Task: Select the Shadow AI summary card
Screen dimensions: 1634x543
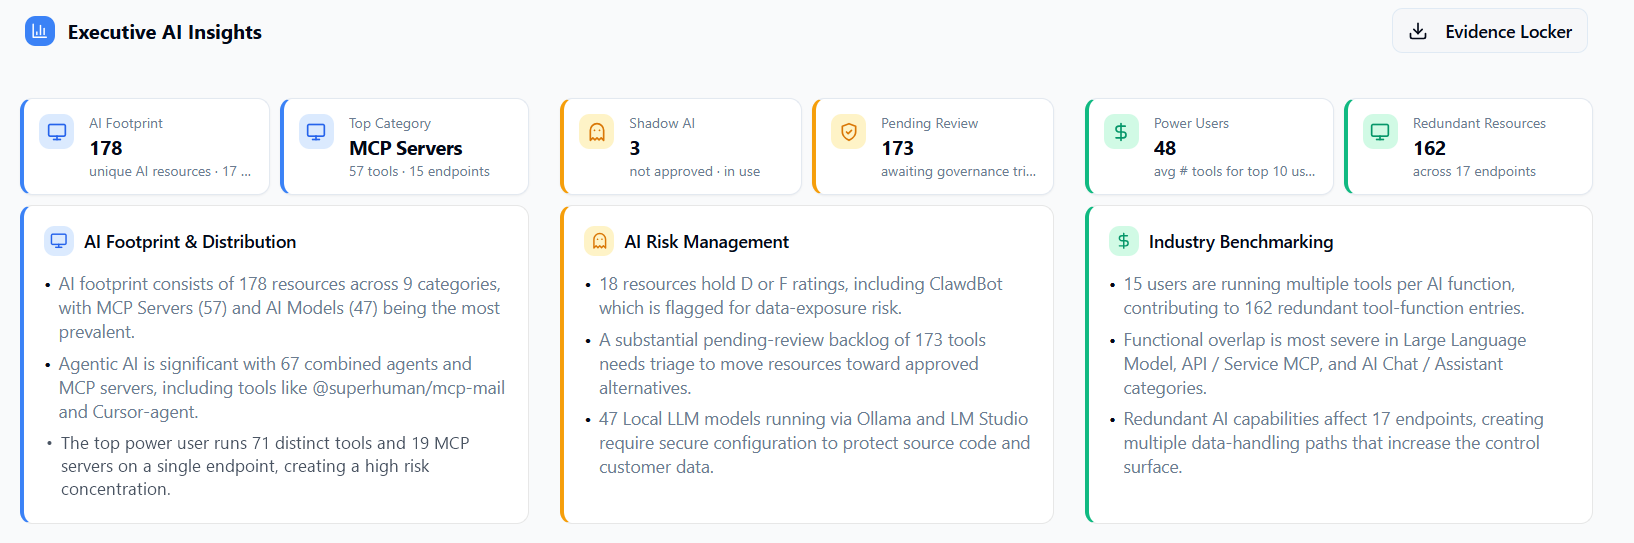Action: 681,146
